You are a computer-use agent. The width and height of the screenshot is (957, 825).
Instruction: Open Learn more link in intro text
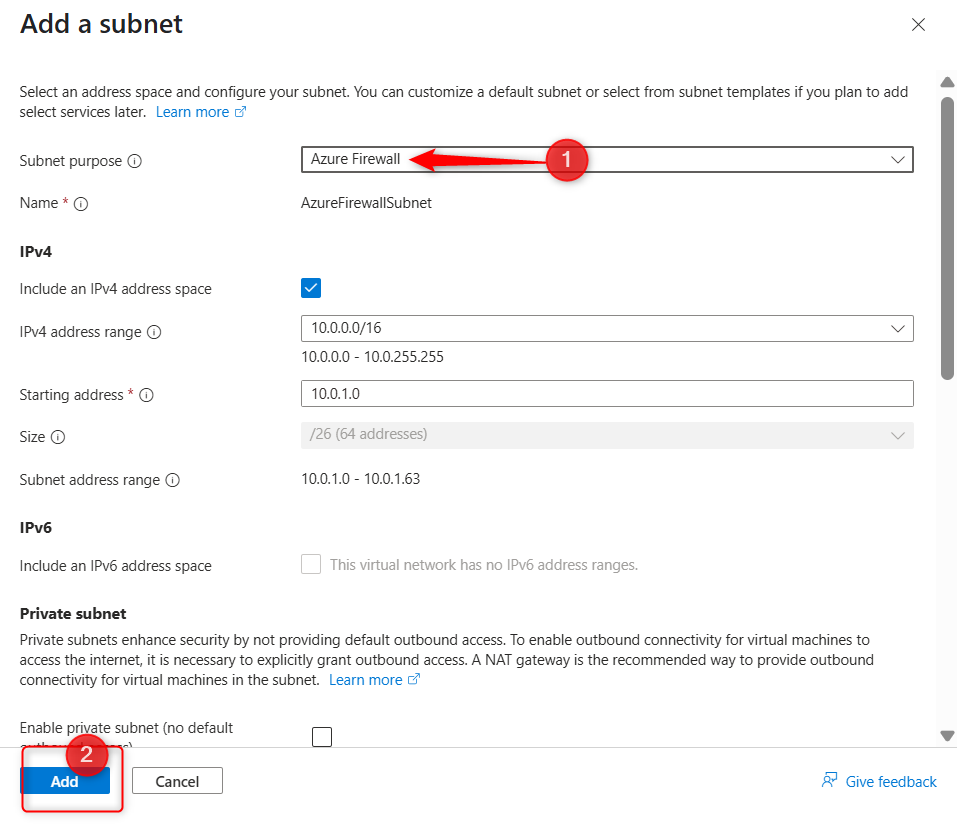tap(192, 112)
